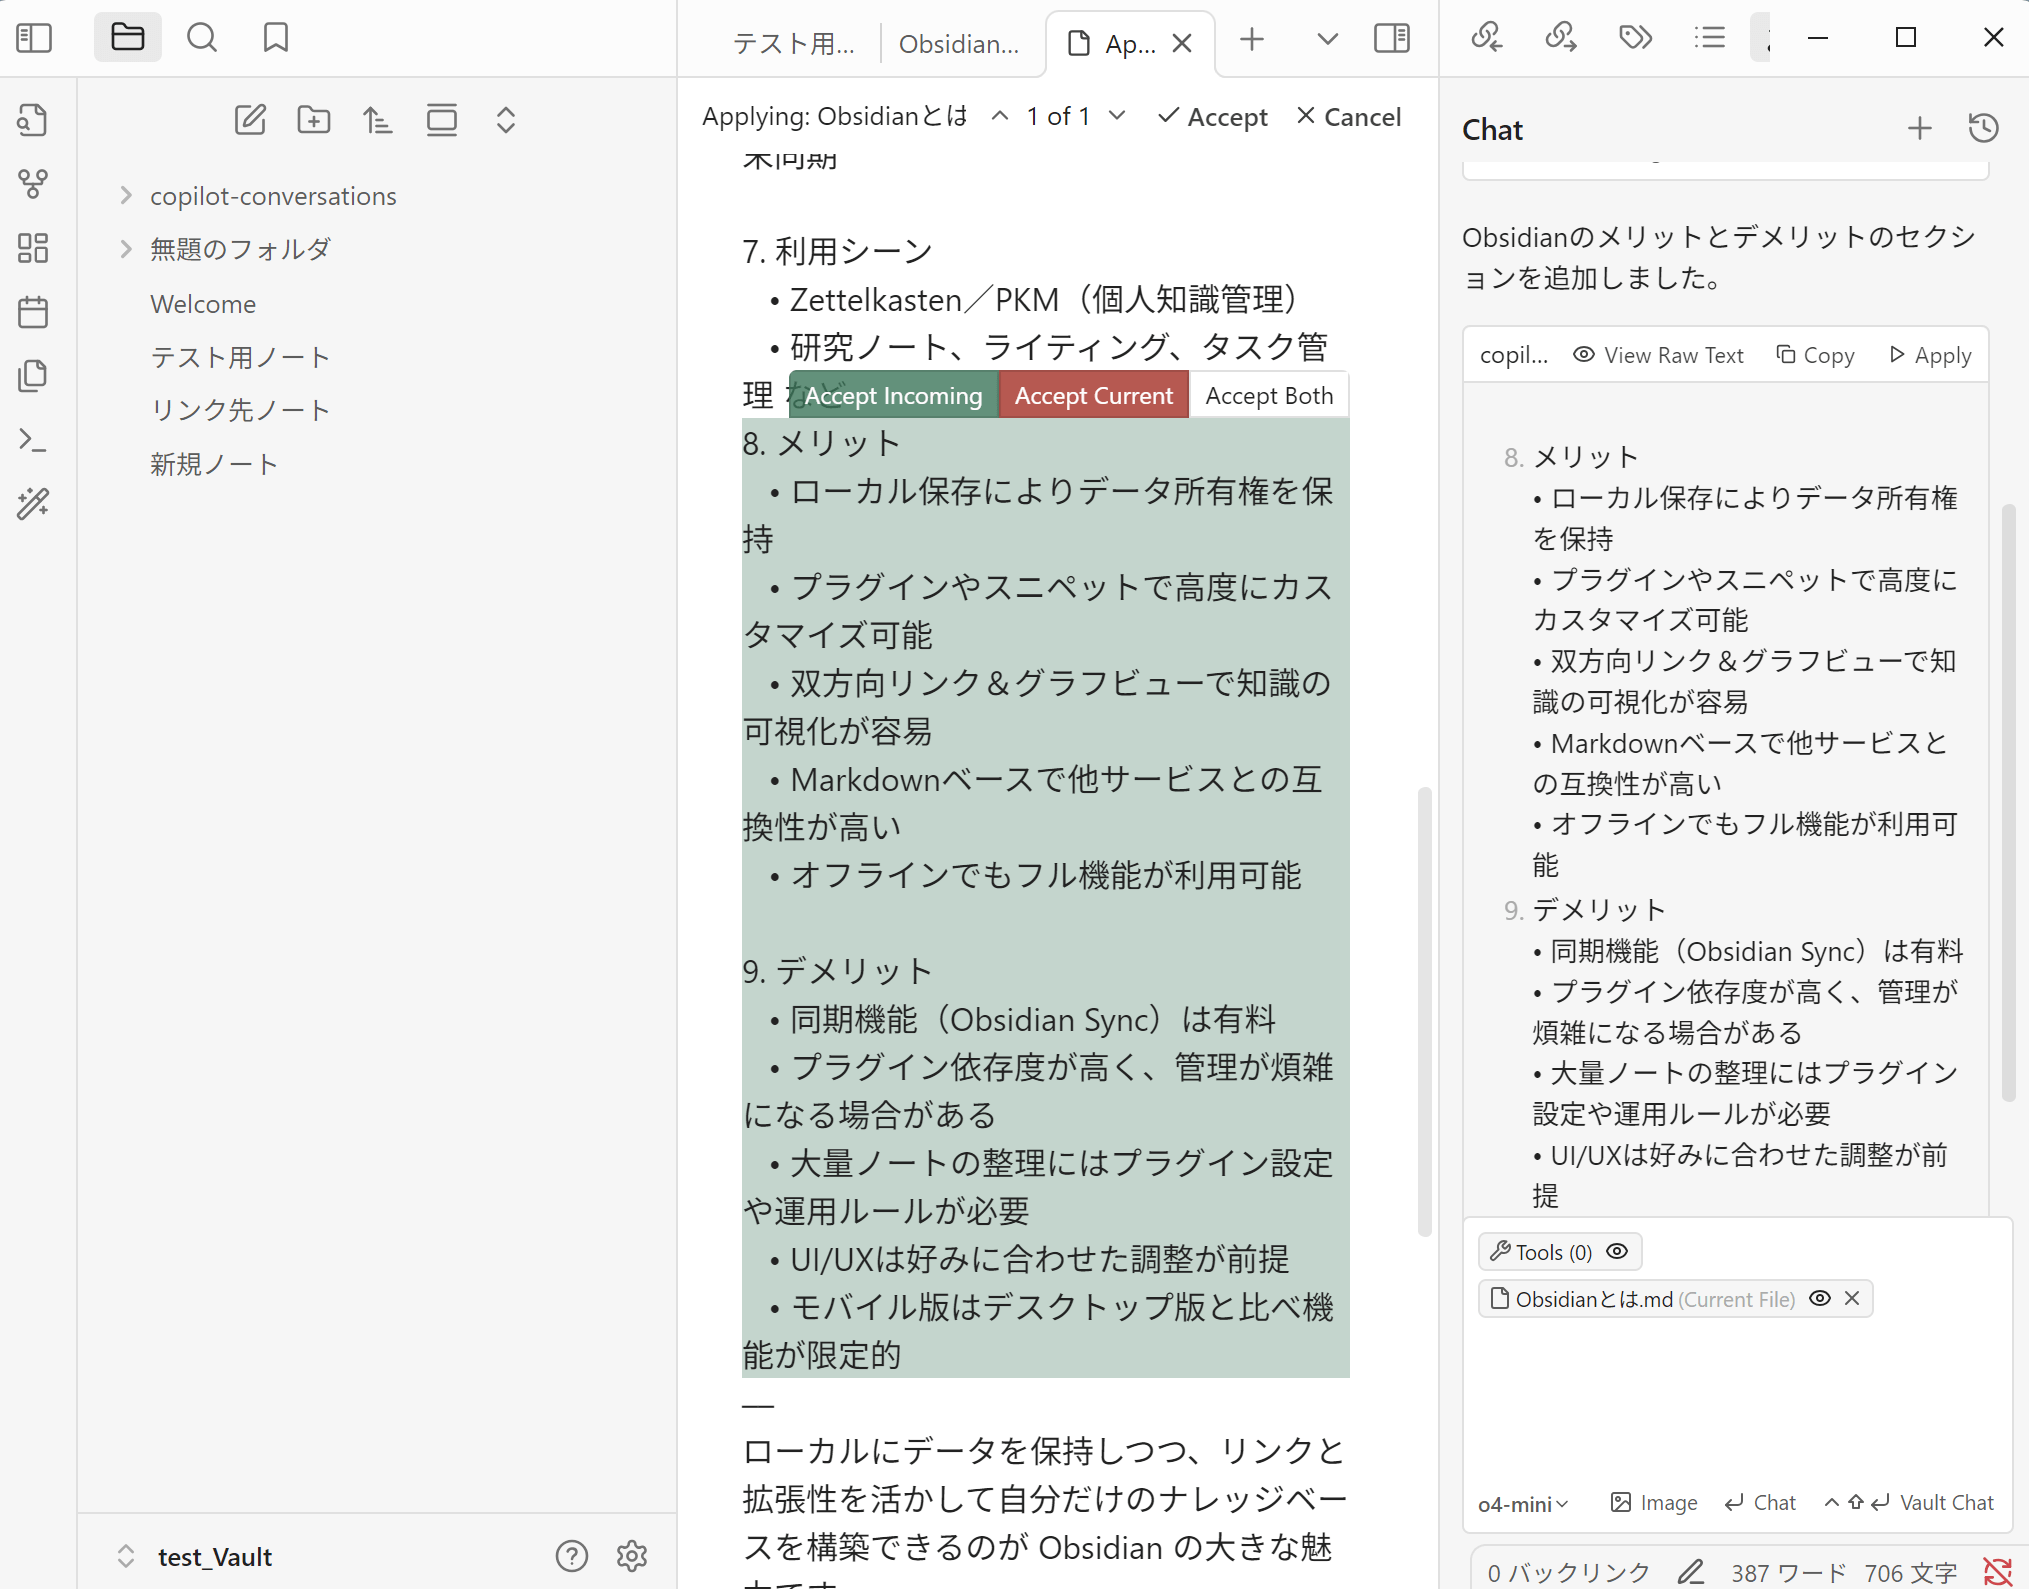2029x1589 pixels.
Task: Apply the suggested code block
Action: tap(1930, 355)
